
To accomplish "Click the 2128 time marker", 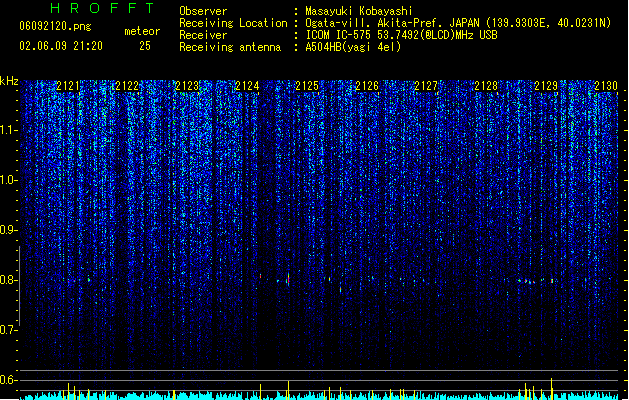I will [486, 86].
